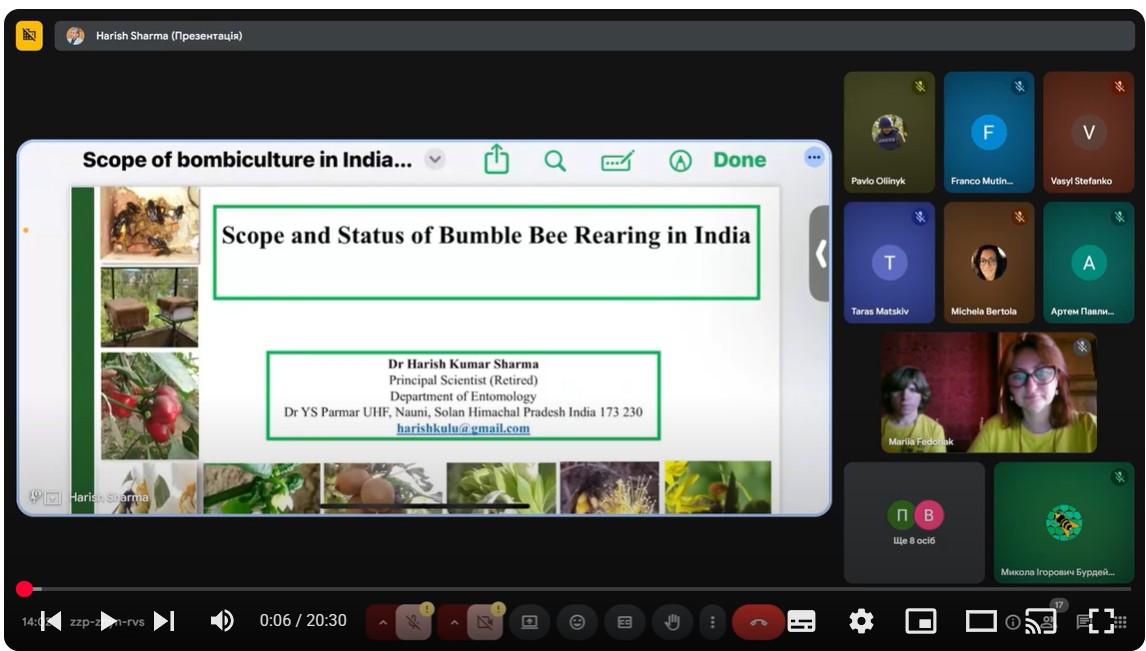Expand the document title dropdown chevron
Viewport: 1146px width, 651px height.
click(435, 159)
